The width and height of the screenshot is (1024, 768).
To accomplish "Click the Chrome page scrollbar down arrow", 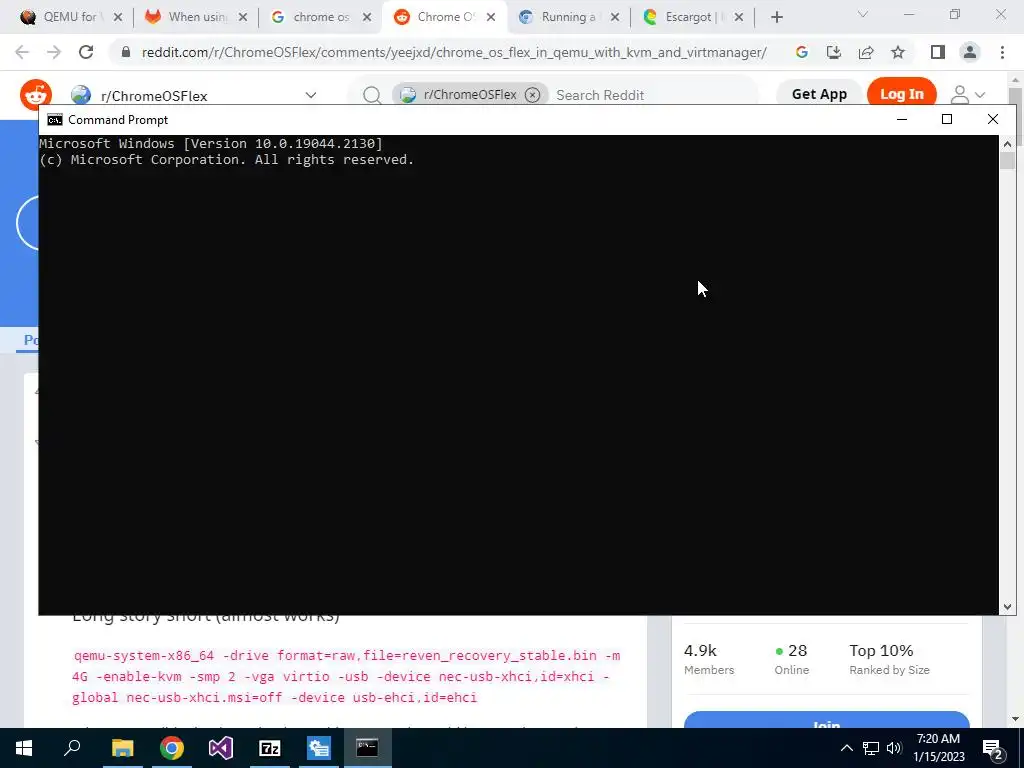I will (1016, 719).
